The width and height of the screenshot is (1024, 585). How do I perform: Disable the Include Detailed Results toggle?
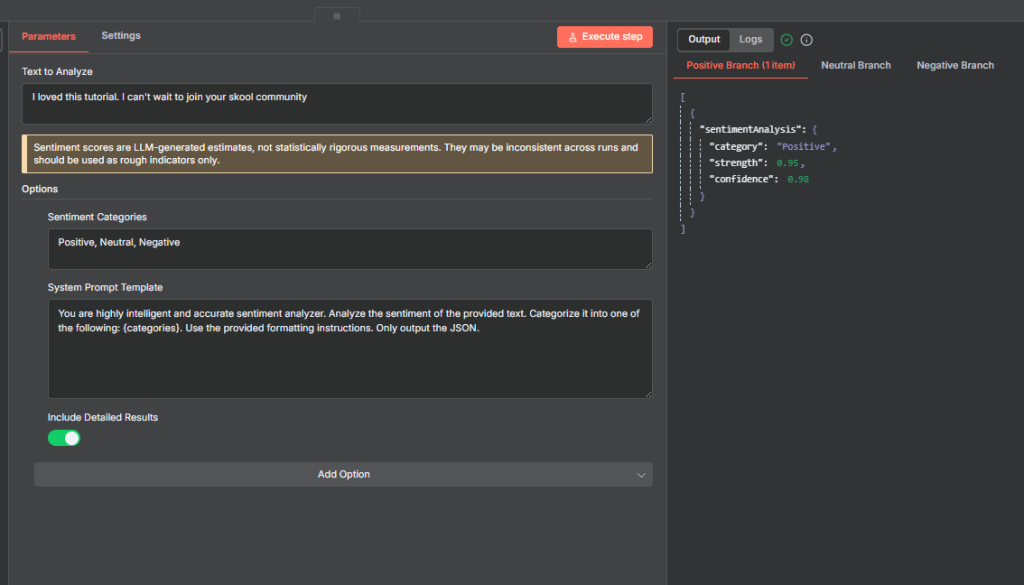64,438
